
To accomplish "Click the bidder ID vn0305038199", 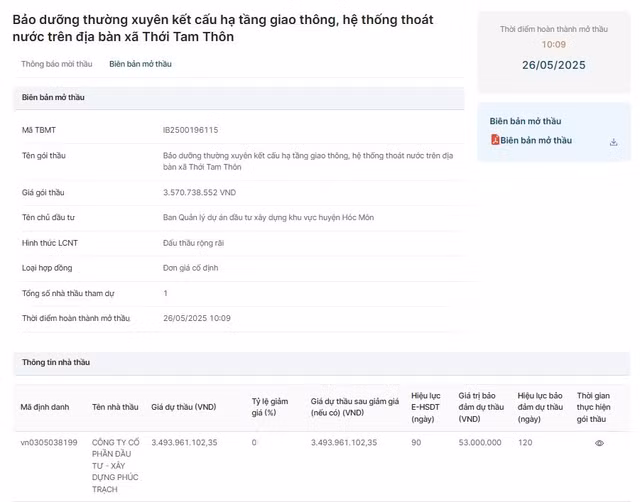I will [49, 442].
